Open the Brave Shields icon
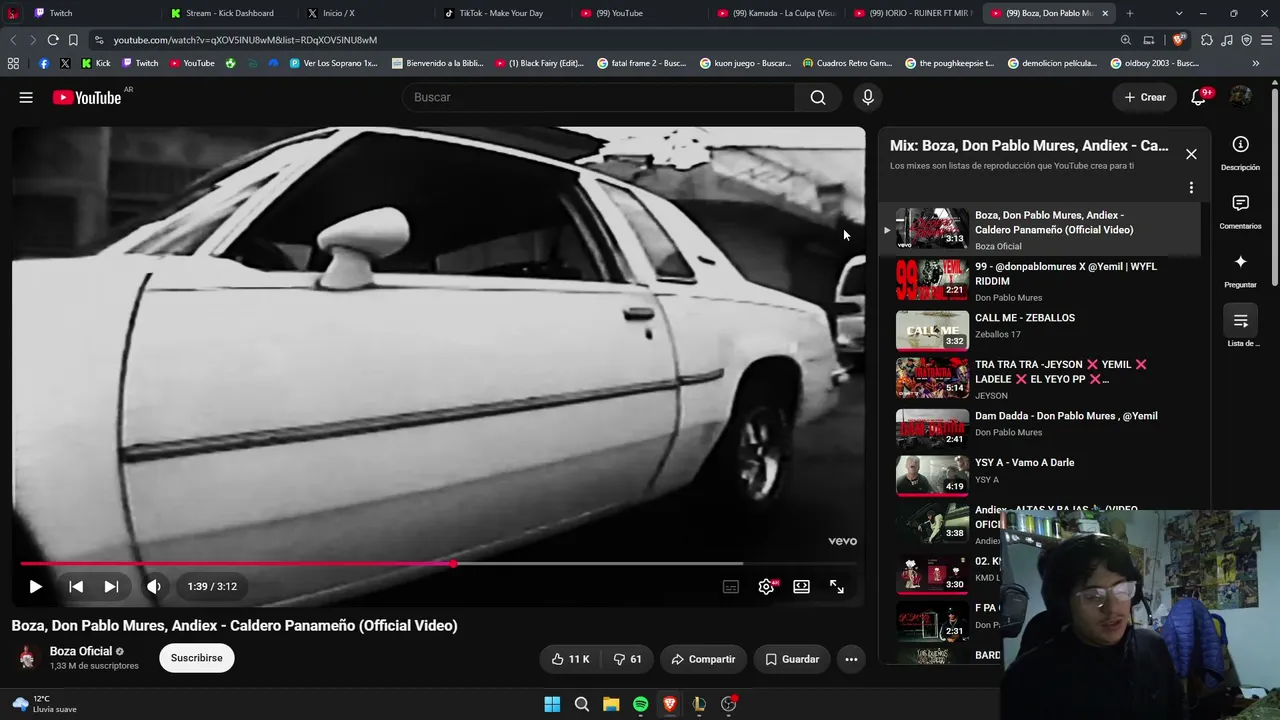The image size is (1280, 720). pyautogui.click(x=1178, y=40)
